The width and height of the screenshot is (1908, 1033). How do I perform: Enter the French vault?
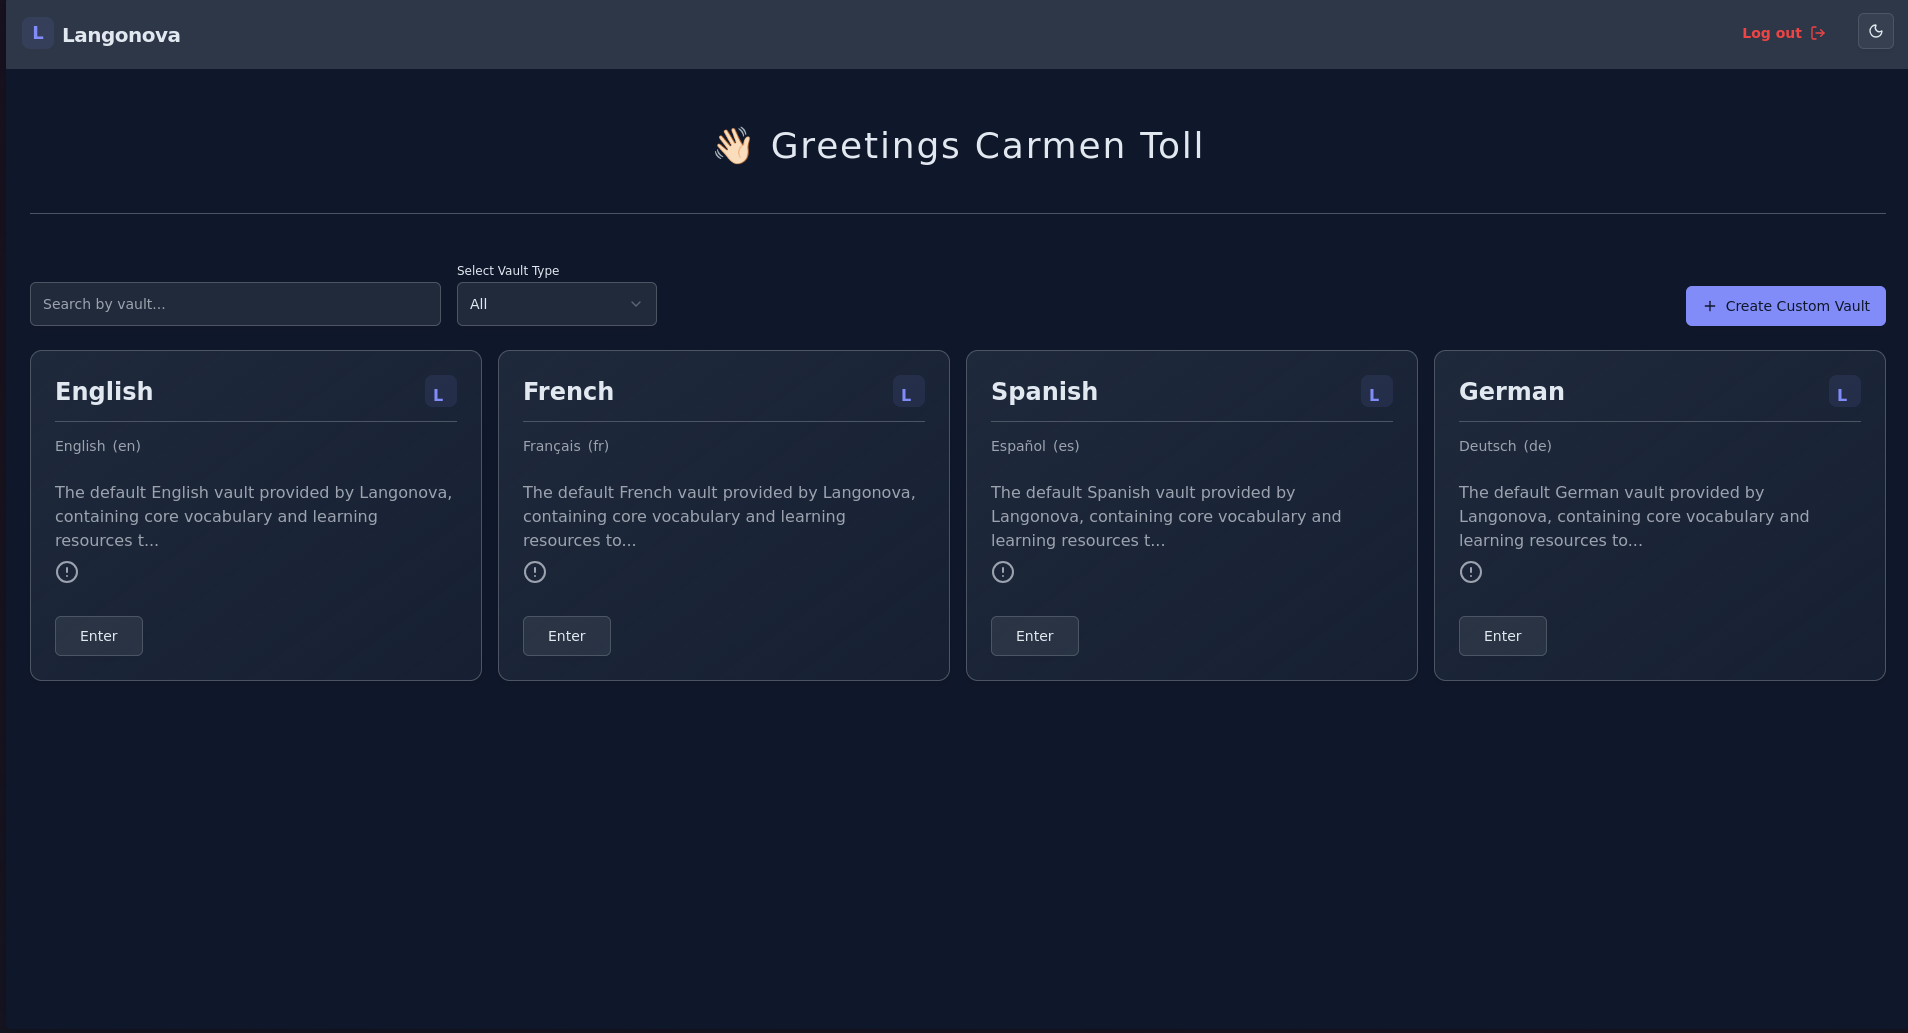566,636
